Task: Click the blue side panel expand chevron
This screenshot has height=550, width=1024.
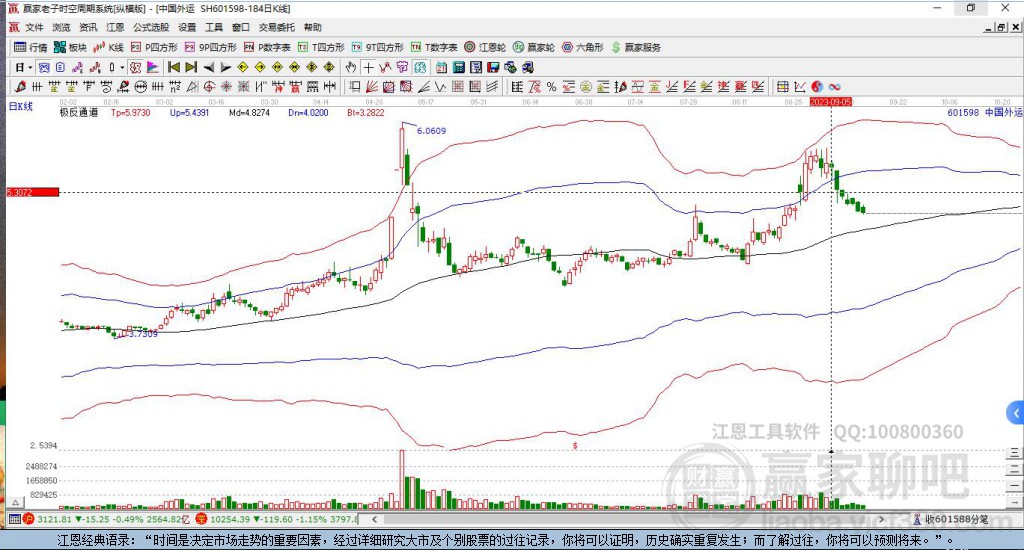Action: [x=1016, y=413]
